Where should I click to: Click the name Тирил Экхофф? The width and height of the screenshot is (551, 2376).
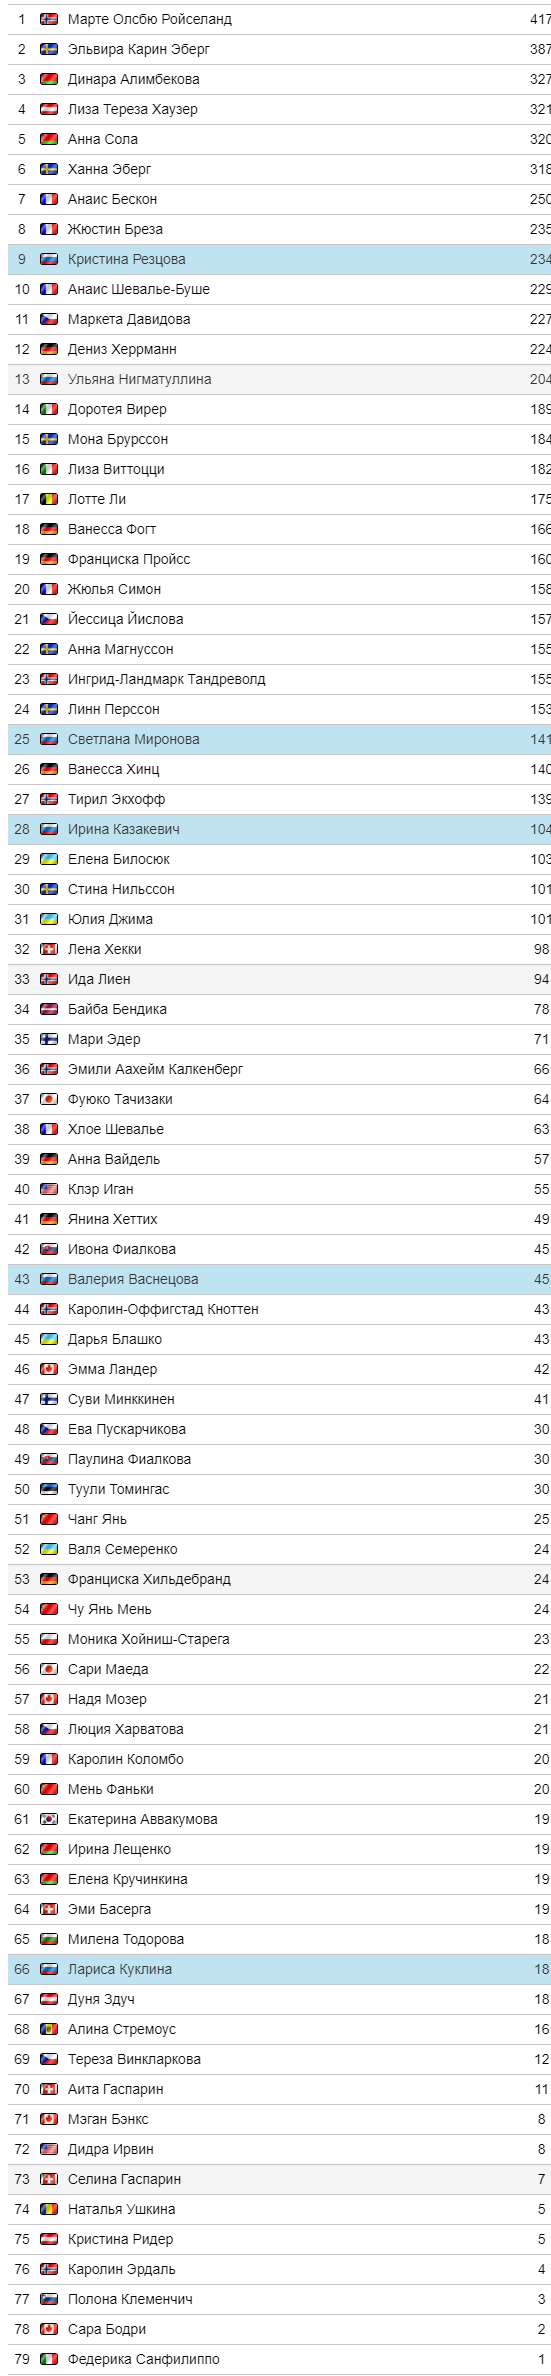pos(117,799)
